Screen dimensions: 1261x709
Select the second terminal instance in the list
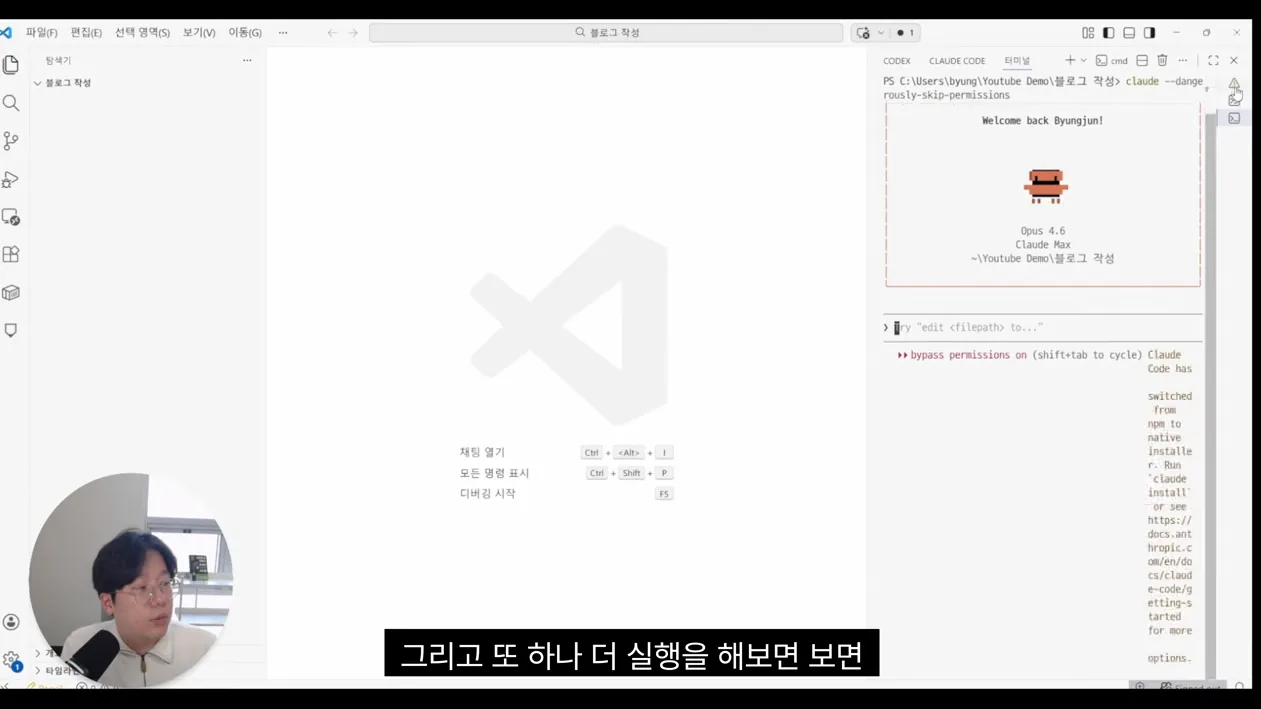[x=1234, y=100]
